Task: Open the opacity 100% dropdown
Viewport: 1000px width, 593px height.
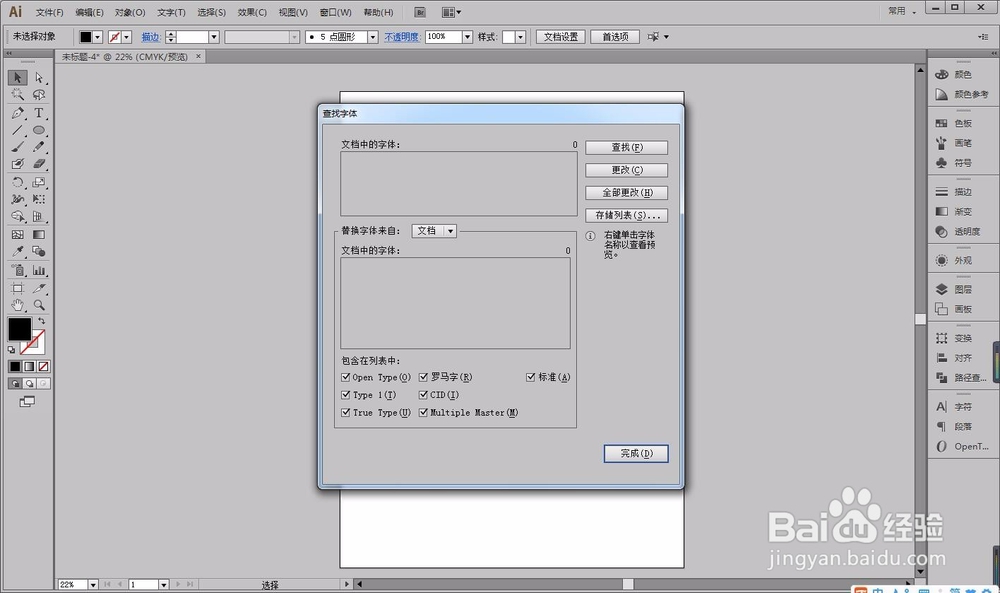Action: coord(467,37)
